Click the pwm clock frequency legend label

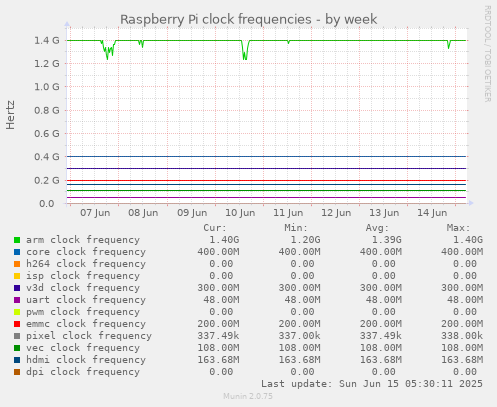pyautogui.click(x=83, y=312)
